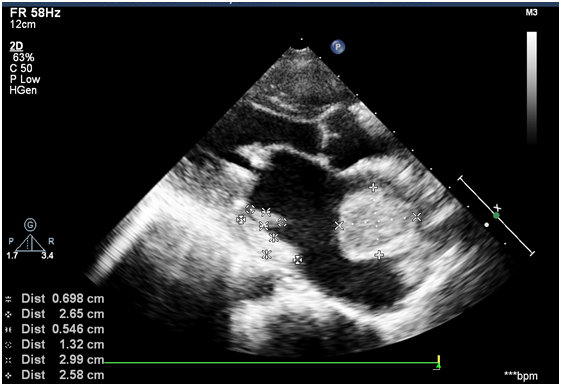Click the 2D mode label

click(16, 46)
